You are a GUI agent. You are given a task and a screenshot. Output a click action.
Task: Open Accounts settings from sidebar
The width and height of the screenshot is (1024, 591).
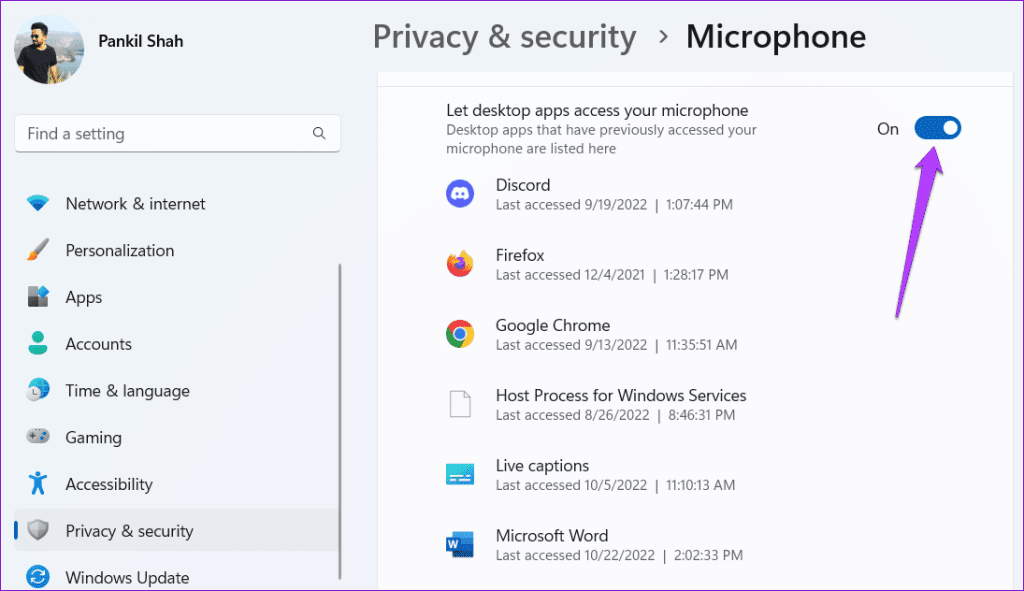pos(98,344)
